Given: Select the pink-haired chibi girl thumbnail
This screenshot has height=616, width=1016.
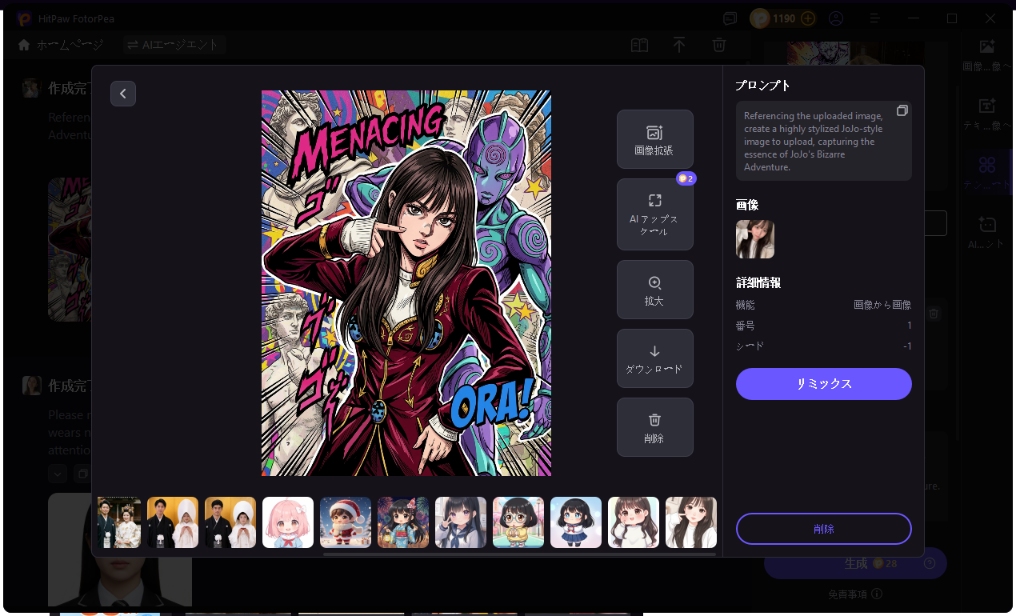Looking at the screenshot, I should pyautogui.click(x=288, y=522).
